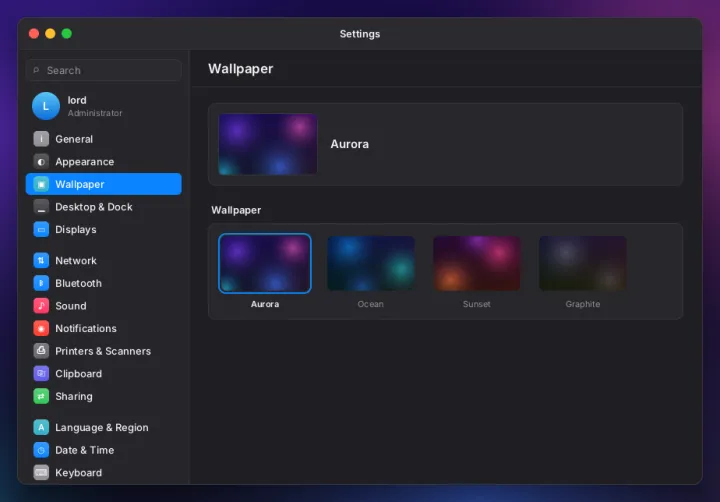Screen dimensions: 720x502
Task: Click the Notifications icon
Action: click(x=41, y=328)
